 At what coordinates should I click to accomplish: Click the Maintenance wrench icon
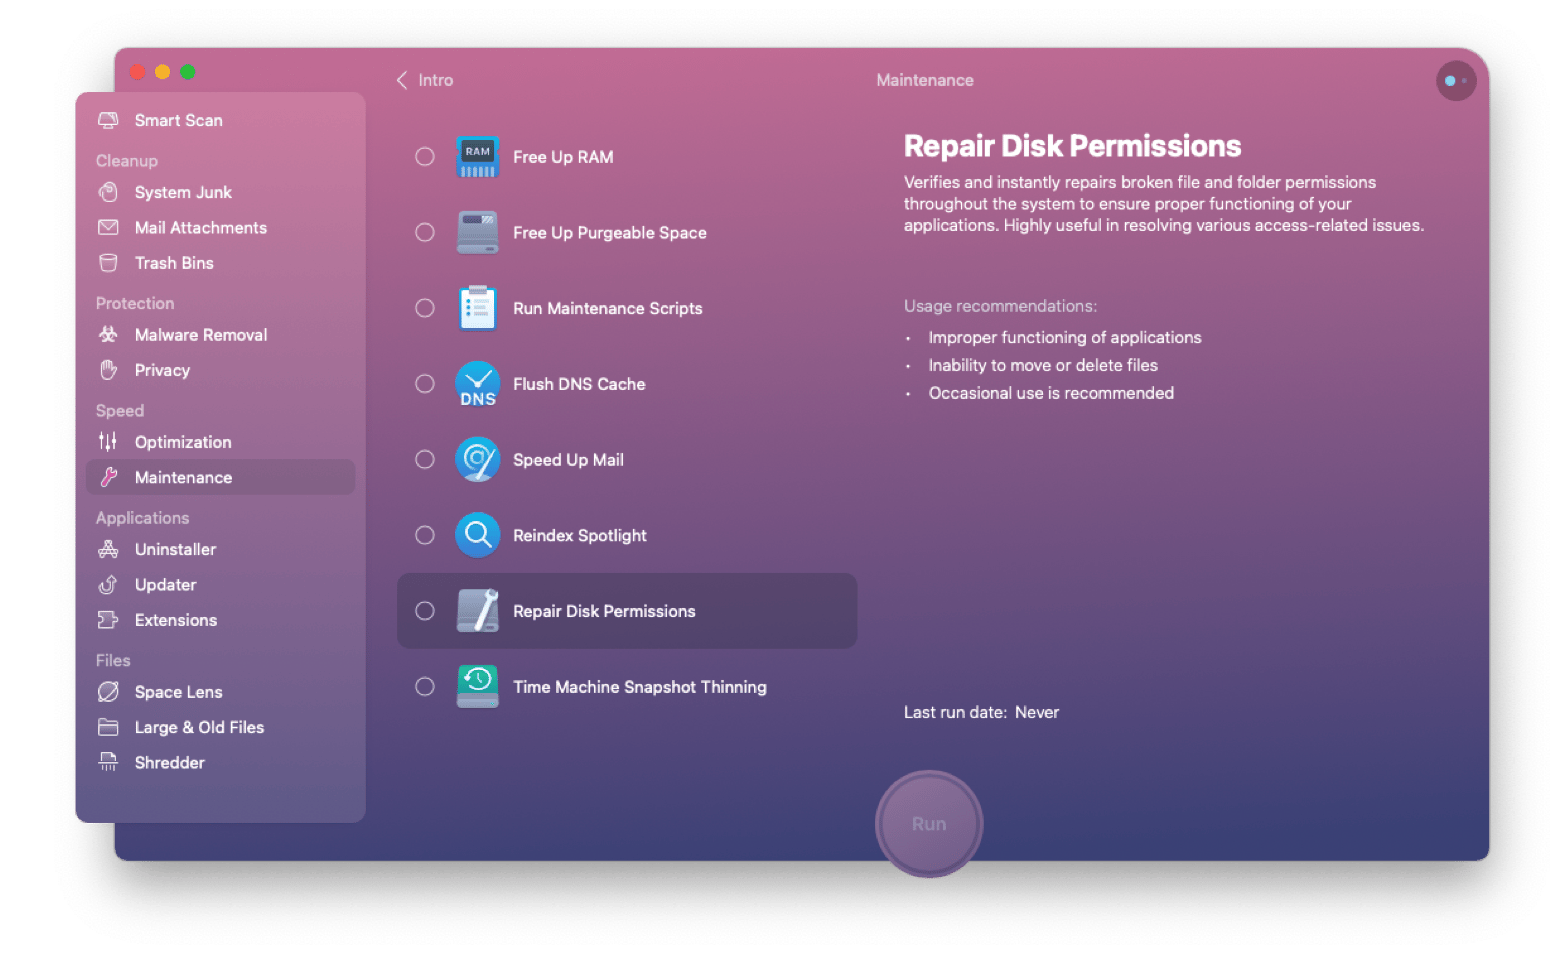tap(108, 477)
